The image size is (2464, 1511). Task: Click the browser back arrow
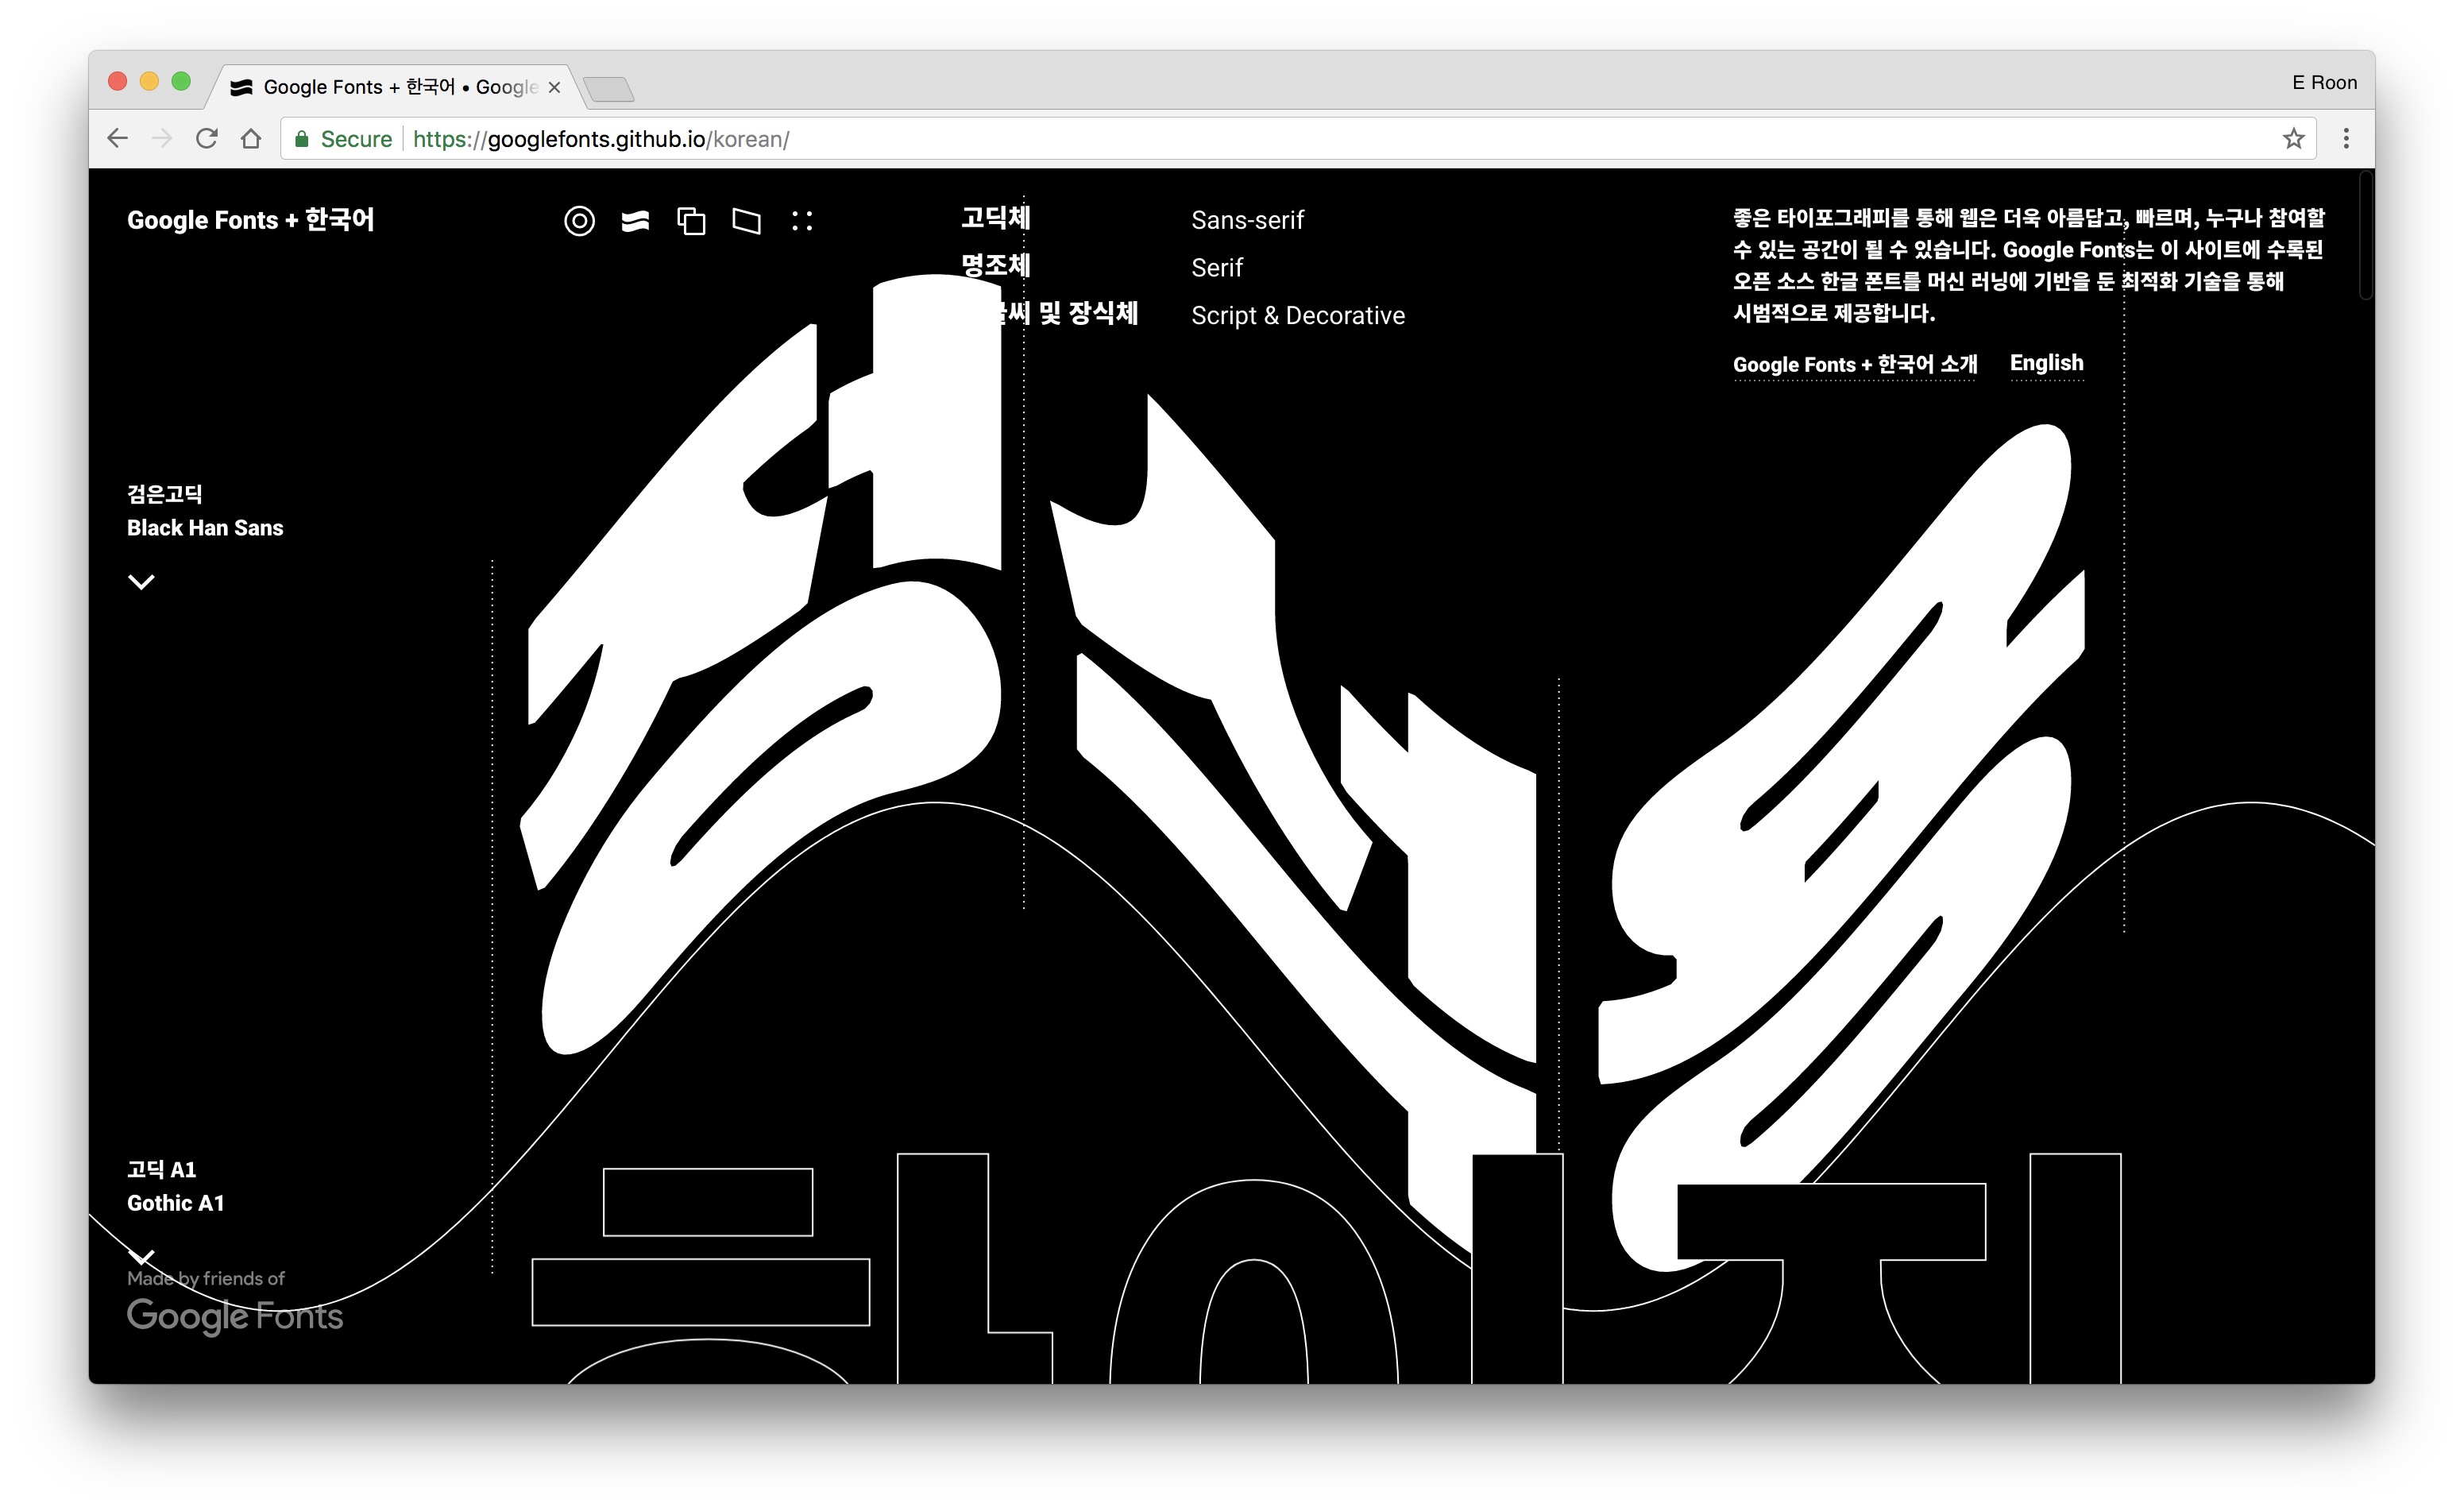pyautogui.click(x=117, y=139)
